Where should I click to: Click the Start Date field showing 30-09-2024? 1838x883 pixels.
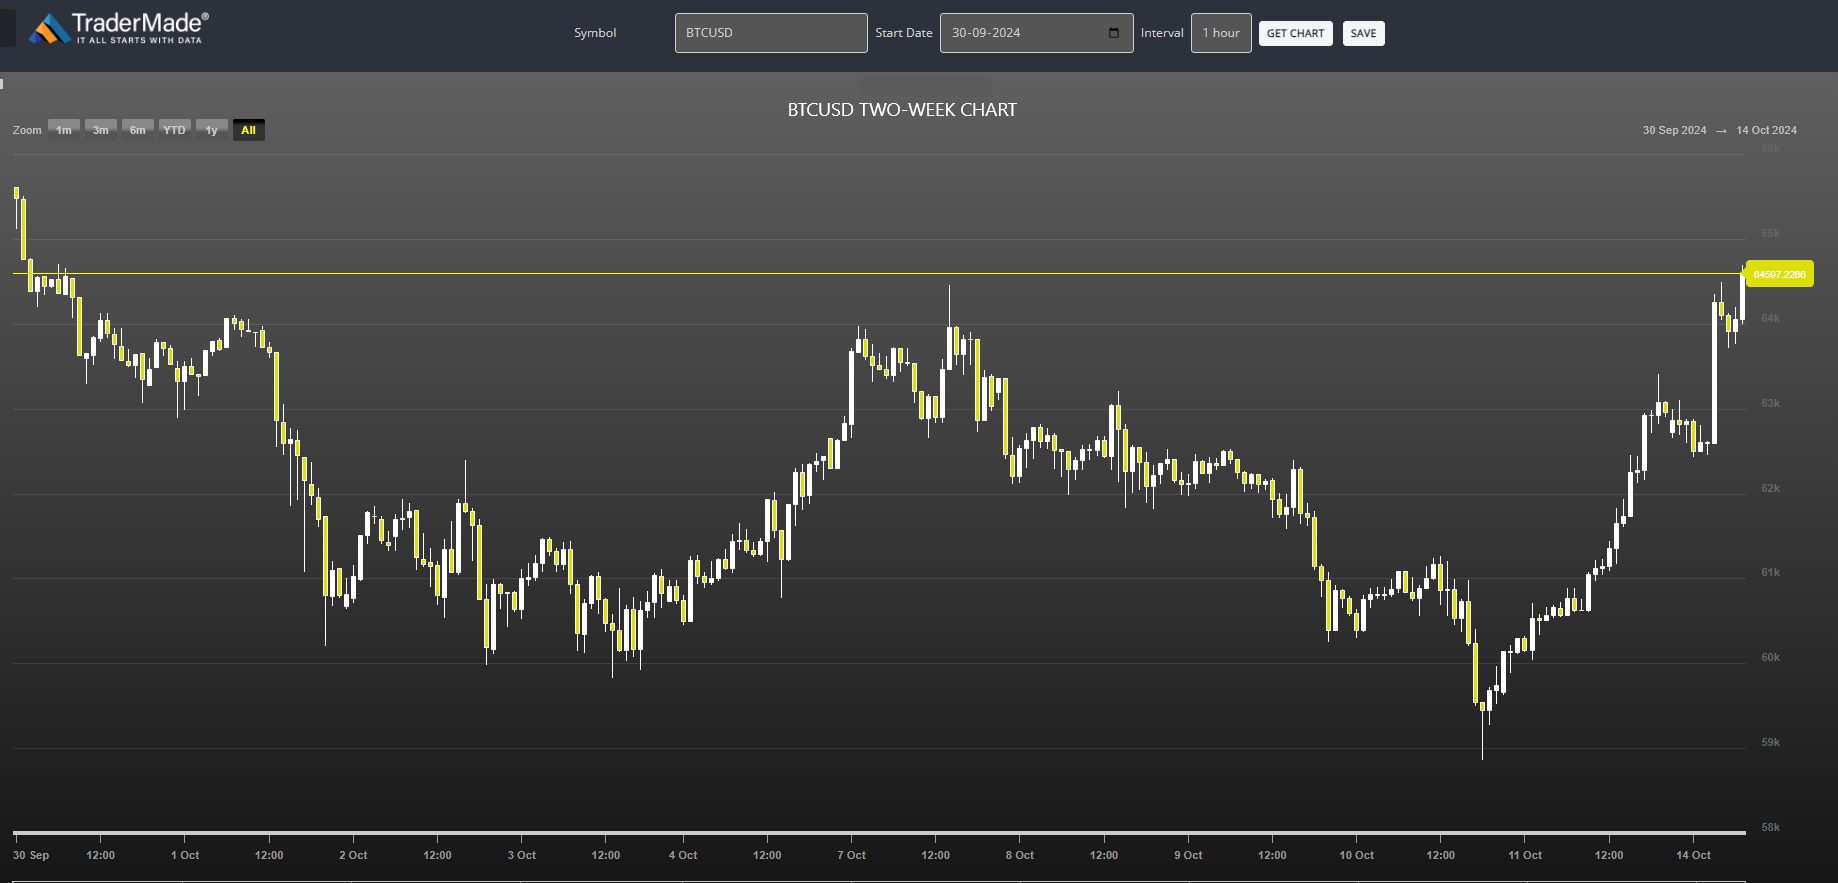pyautogui.click(x=1036, y=33)
